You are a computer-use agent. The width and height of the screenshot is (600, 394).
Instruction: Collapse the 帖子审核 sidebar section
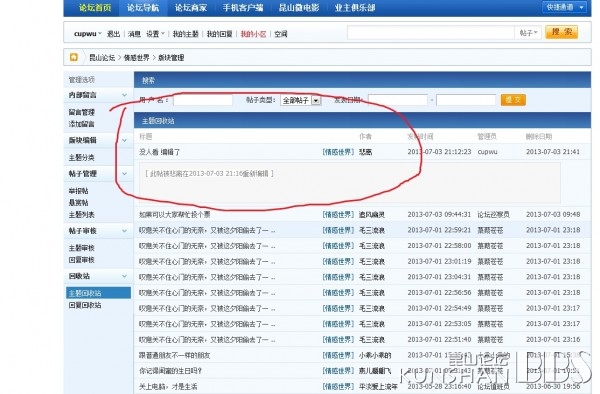click(x=124, y=231)
